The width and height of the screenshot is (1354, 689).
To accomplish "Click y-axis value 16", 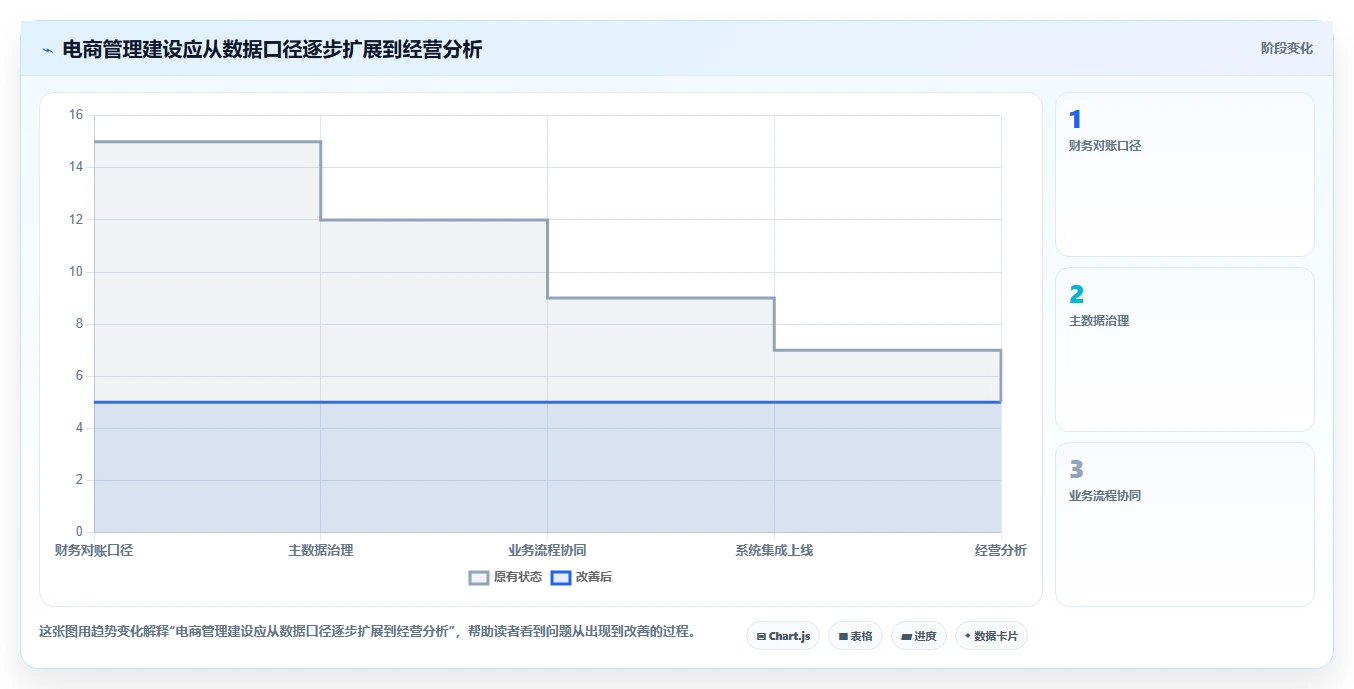I will pyautogui.click(x=76, y=115).
